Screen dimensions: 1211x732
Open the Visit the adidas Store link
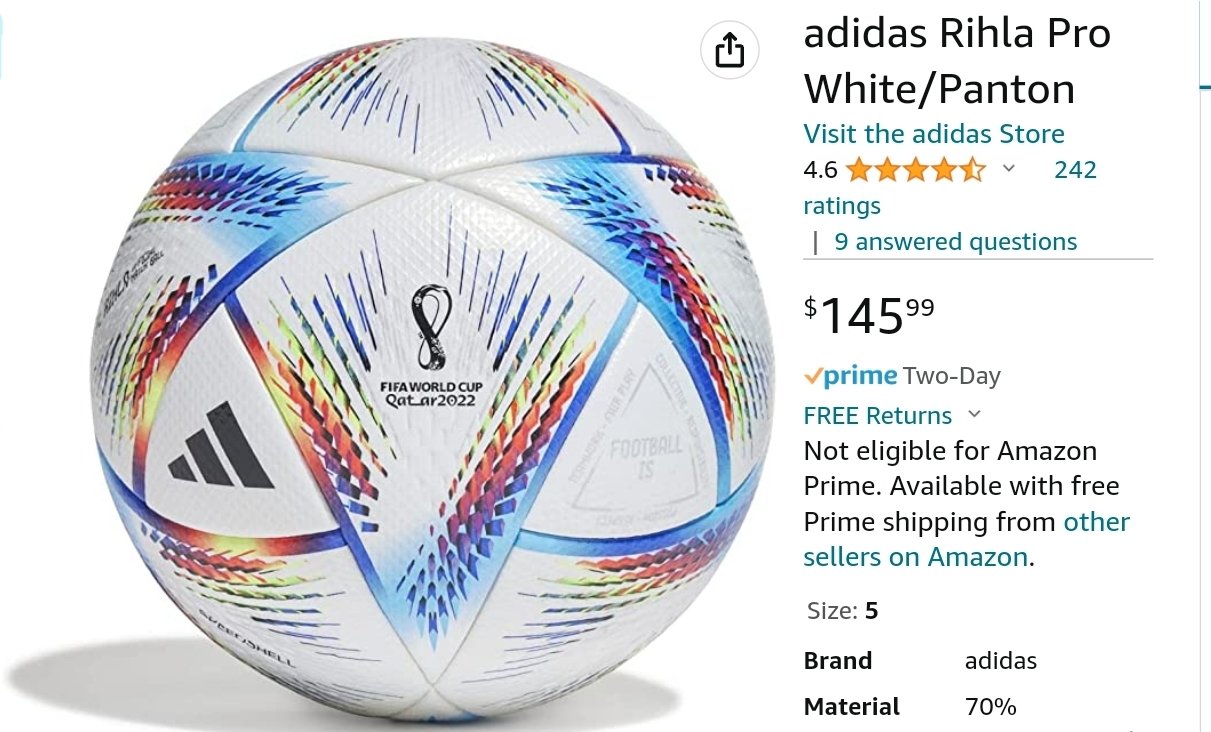pos(934,134)
